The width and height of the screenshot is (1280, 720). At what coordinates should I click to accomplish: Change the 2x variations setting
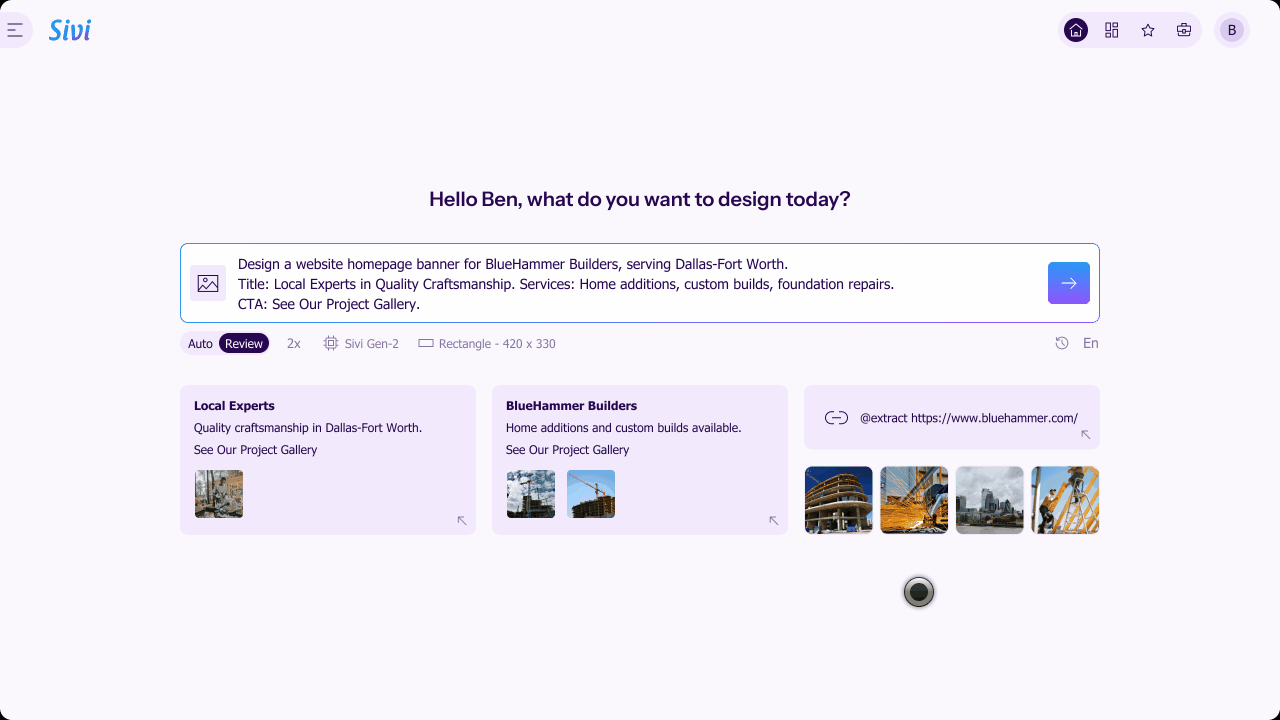coord(294,344)
